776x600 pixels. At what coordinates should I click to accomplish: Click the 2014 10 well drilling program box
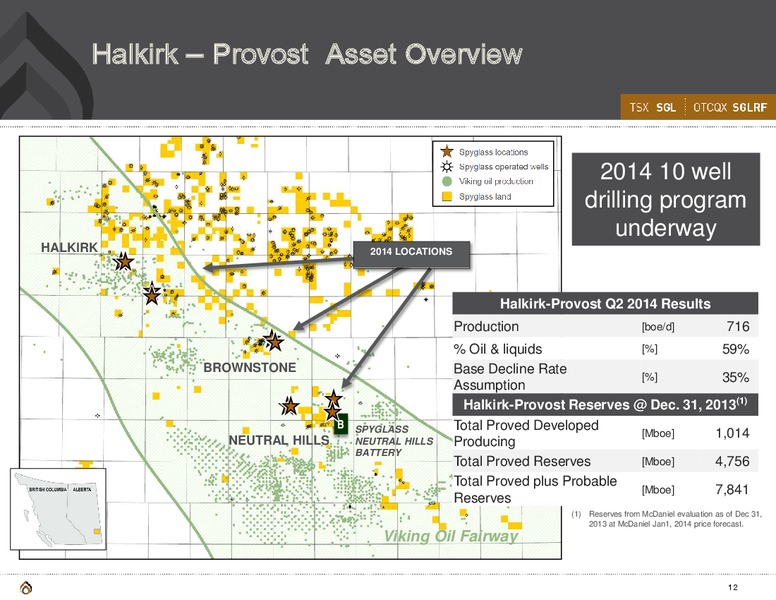pos(666,199)
